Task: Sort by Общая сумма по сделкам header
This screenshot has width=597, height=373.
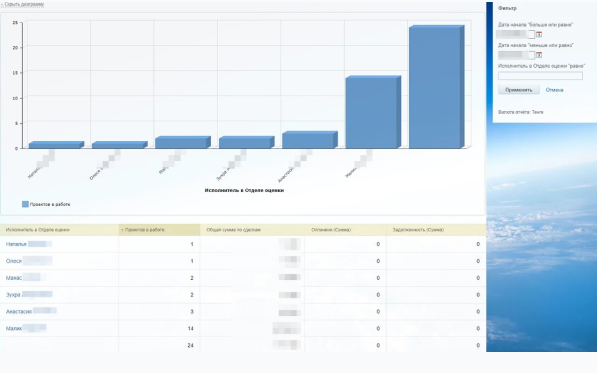Action: (x=233, y=230)
